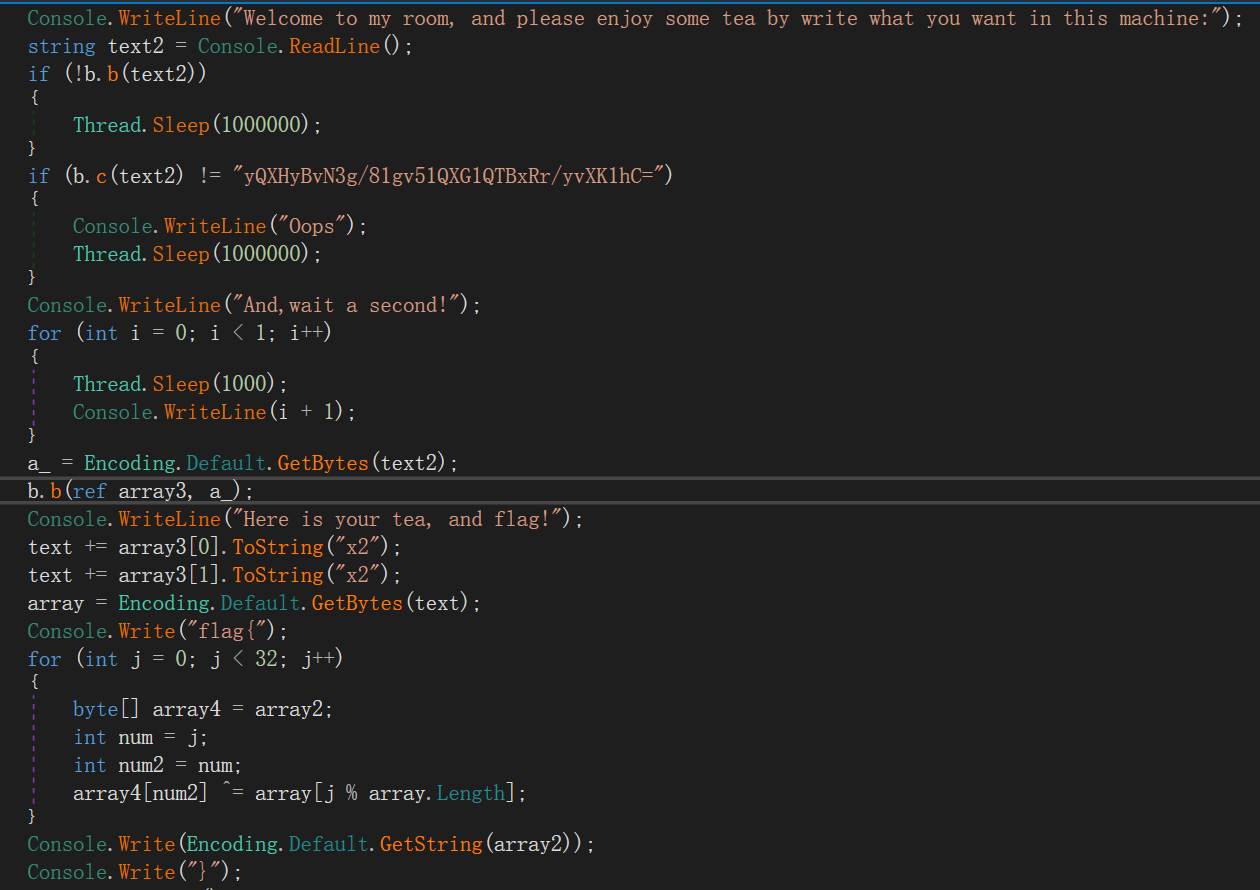
Task: Click the ref keyword before array3
Action: pos(90,491)
